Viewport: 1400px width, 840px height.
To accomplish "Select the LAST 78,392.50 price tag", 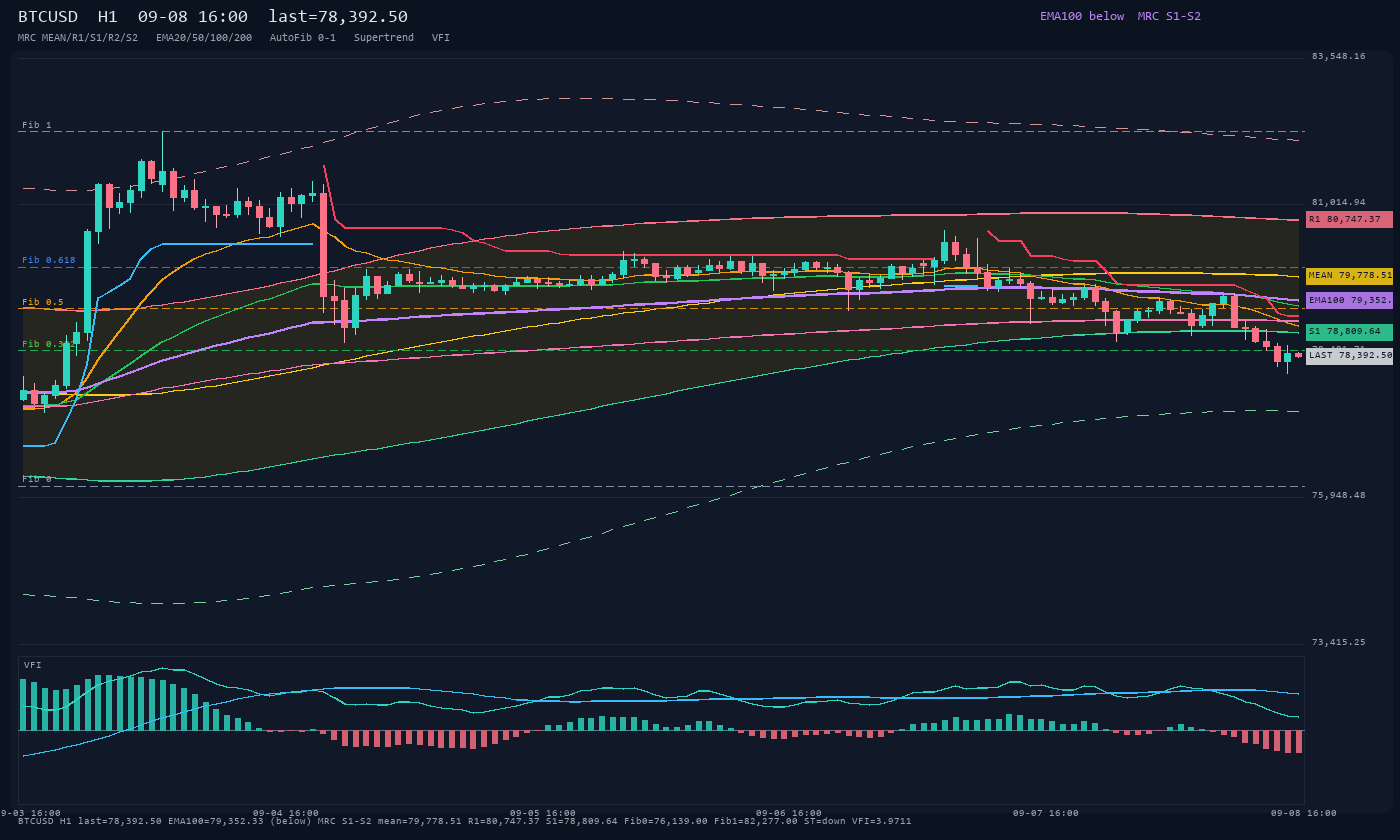I will pos(1349,355).
